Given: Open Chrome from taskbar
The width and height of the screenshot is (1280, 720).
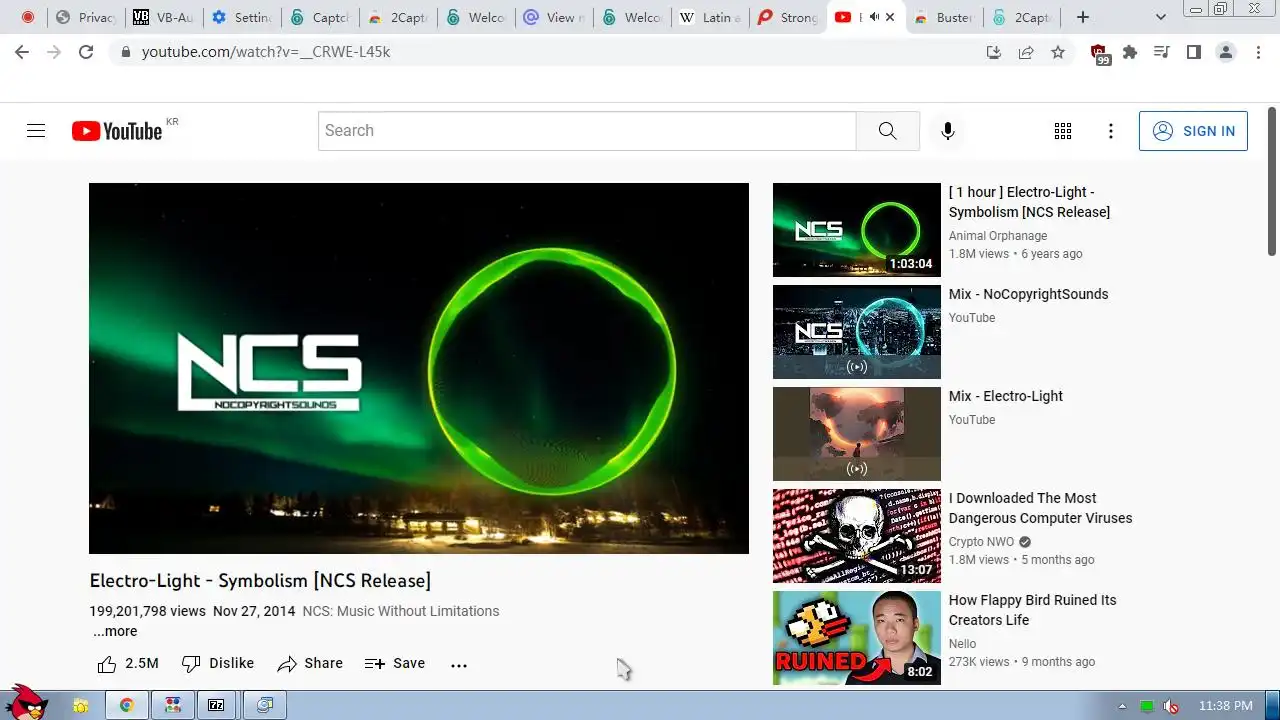Looking at the screenshot, I should 127,705.
